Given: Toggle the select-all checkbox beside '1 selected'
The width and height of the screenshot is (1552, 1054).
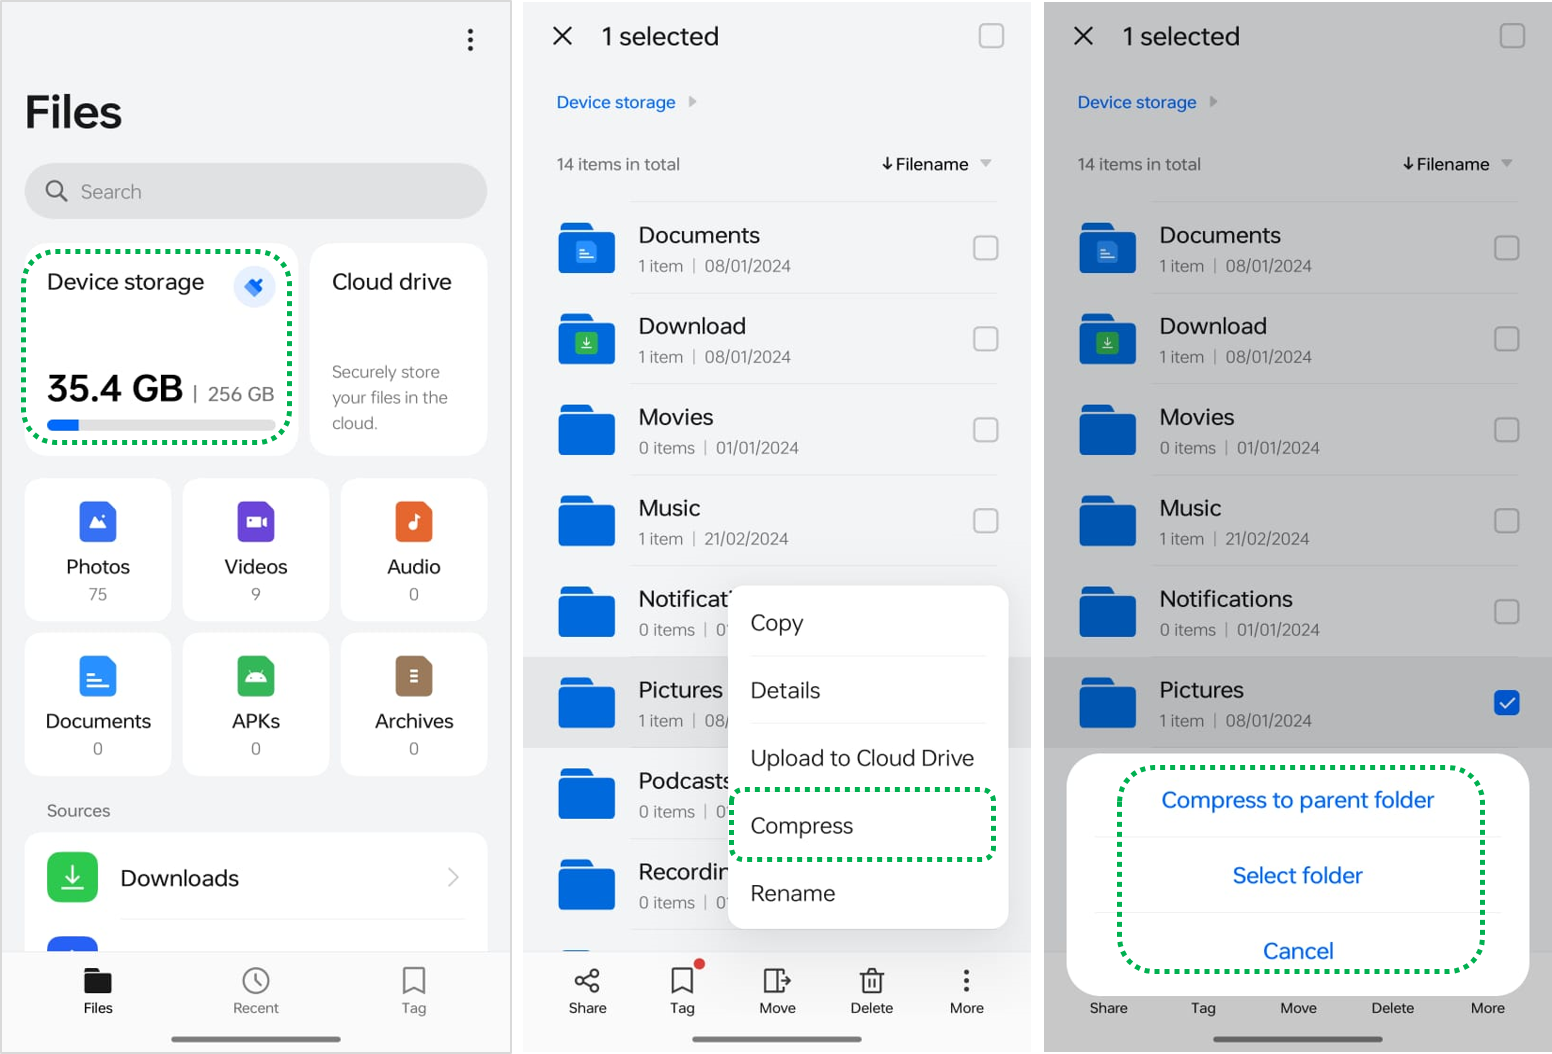Looking at the screenshot, I should pos(991,36).
